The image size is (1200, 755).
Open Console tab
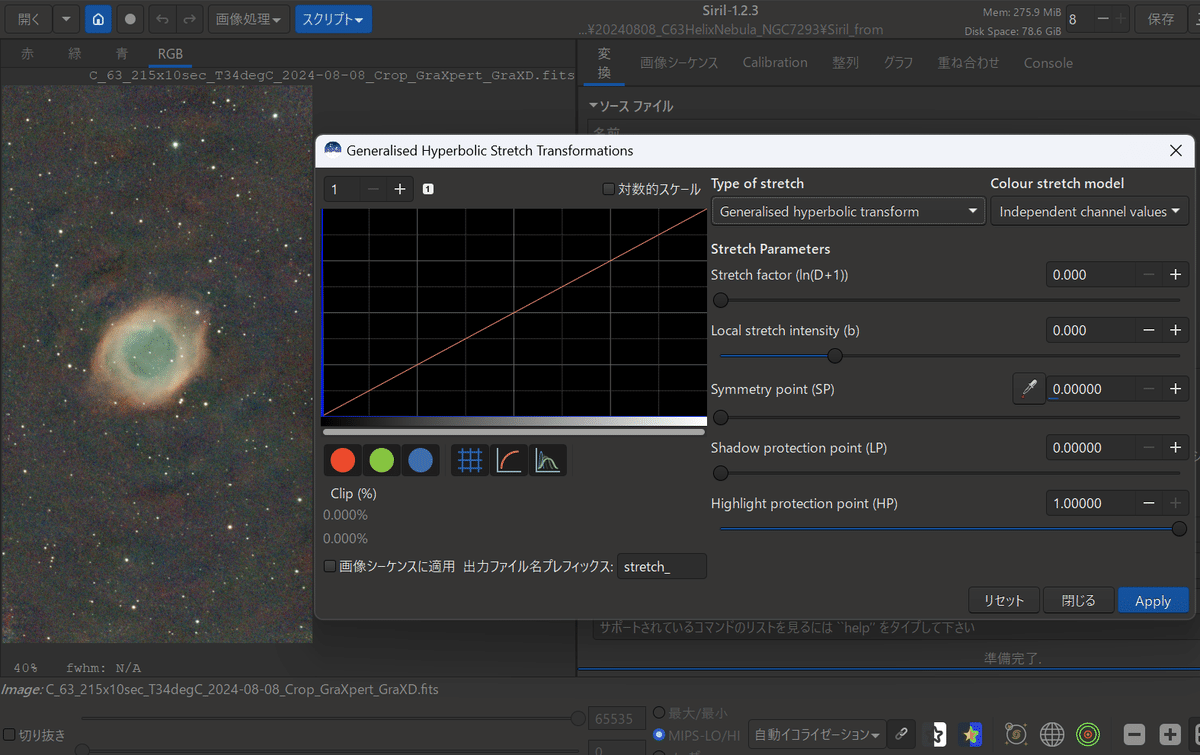(x=1048, y=62)
